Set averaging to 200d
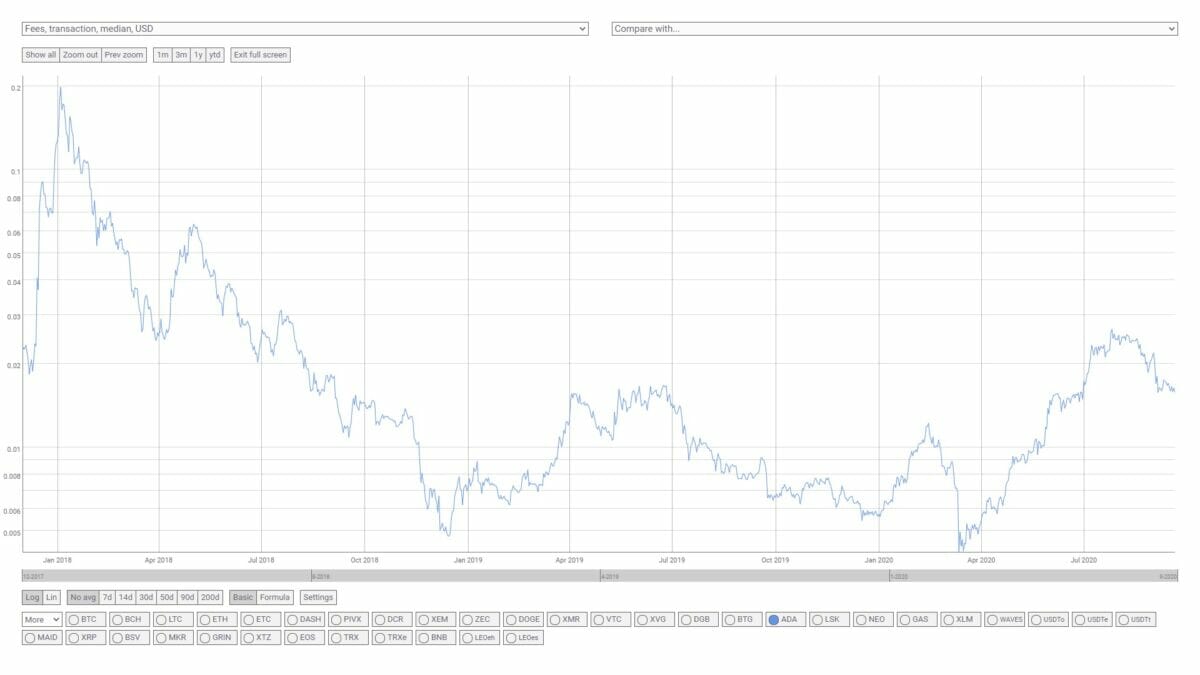Viewport: 1200px width, 675px height. (x=210, y=597)
